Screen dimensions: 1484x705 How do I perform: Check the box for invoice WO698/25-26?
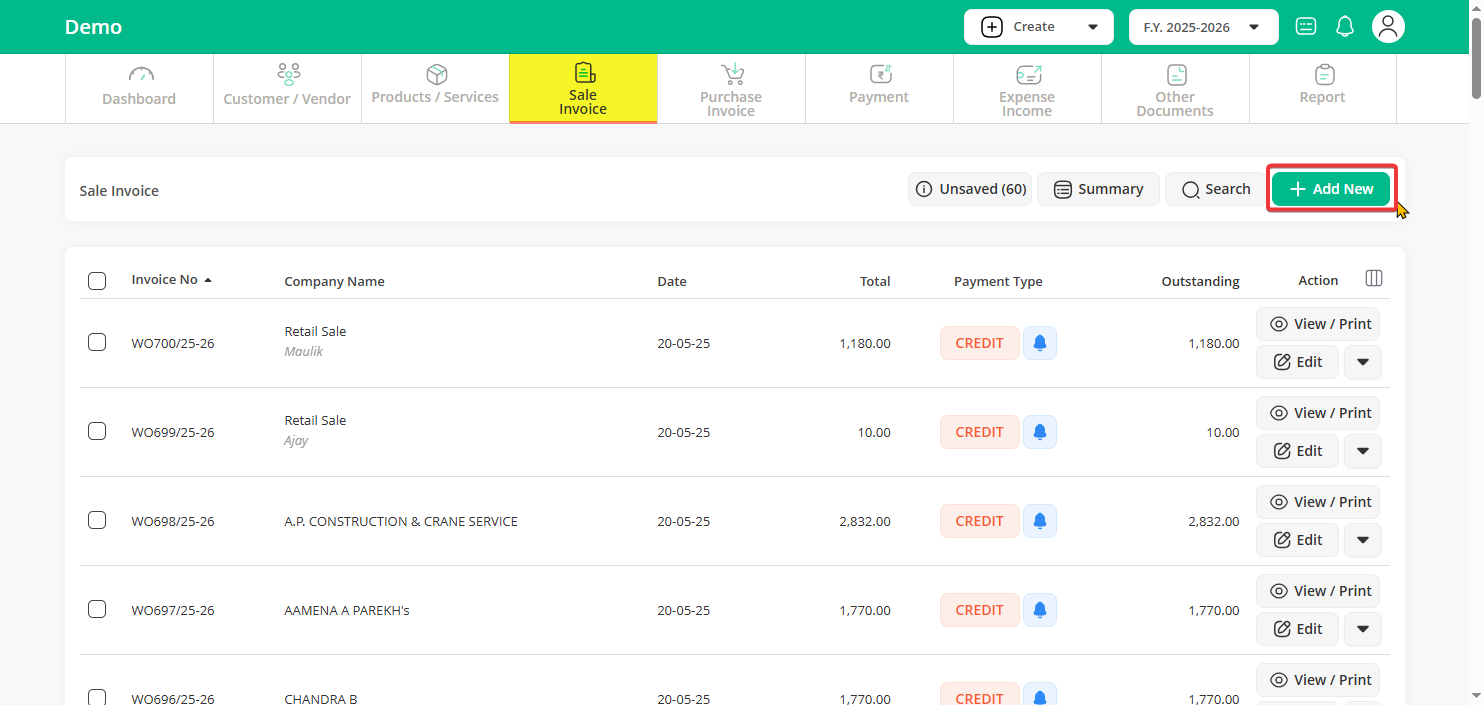pos(97,520)
